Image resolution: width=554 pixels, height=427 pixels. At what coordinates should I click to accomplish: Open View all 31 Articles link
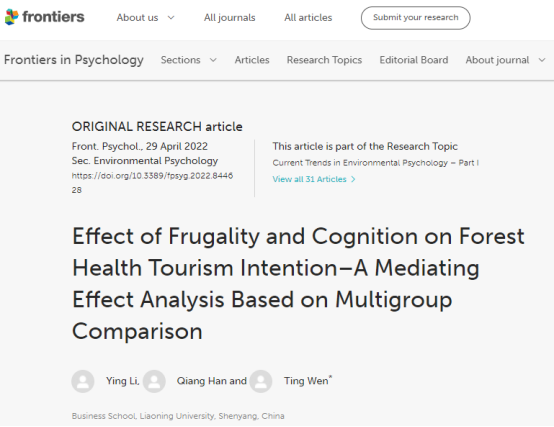310,179
